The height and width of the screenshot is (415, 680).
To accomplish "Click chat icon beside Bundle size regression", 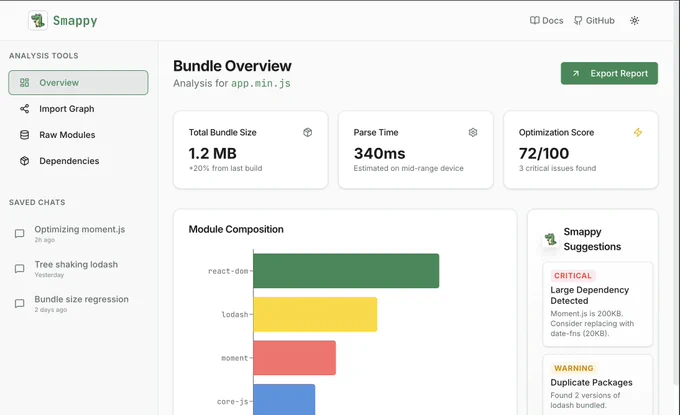I will pyautogui.click(x=20, y=304).
